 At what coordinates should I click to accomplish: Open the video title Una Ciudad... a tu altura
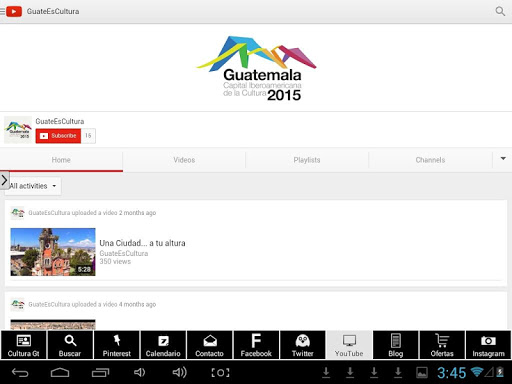(x=142, y=243)
